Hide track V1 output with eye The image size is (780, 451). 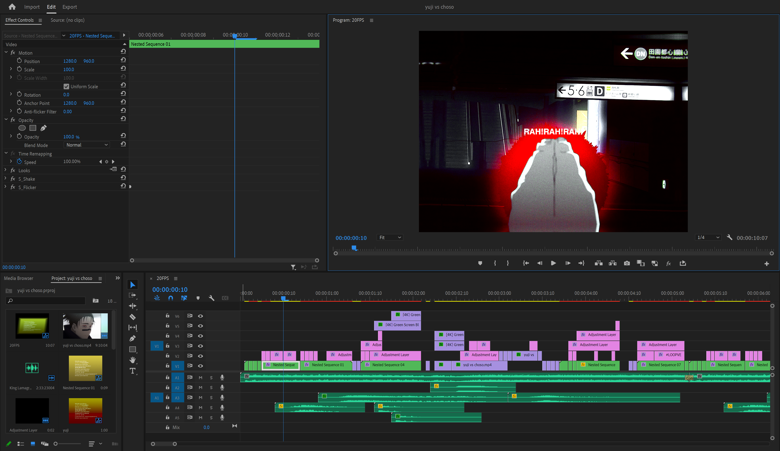pos(200,365)
